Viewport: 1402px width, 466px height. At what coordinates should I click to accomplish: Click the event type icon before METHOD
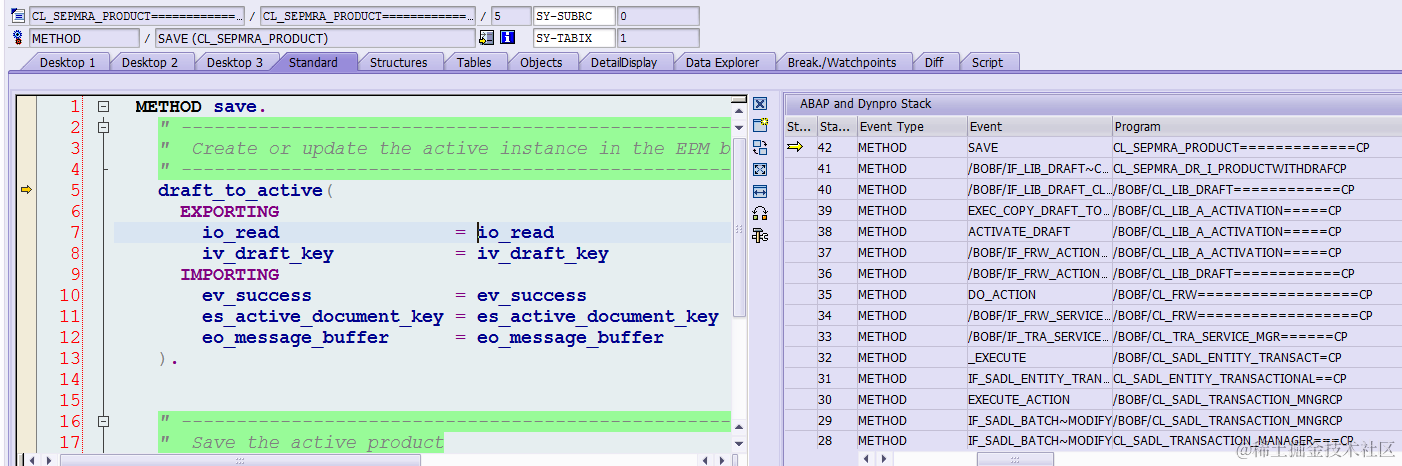[18, 38]
